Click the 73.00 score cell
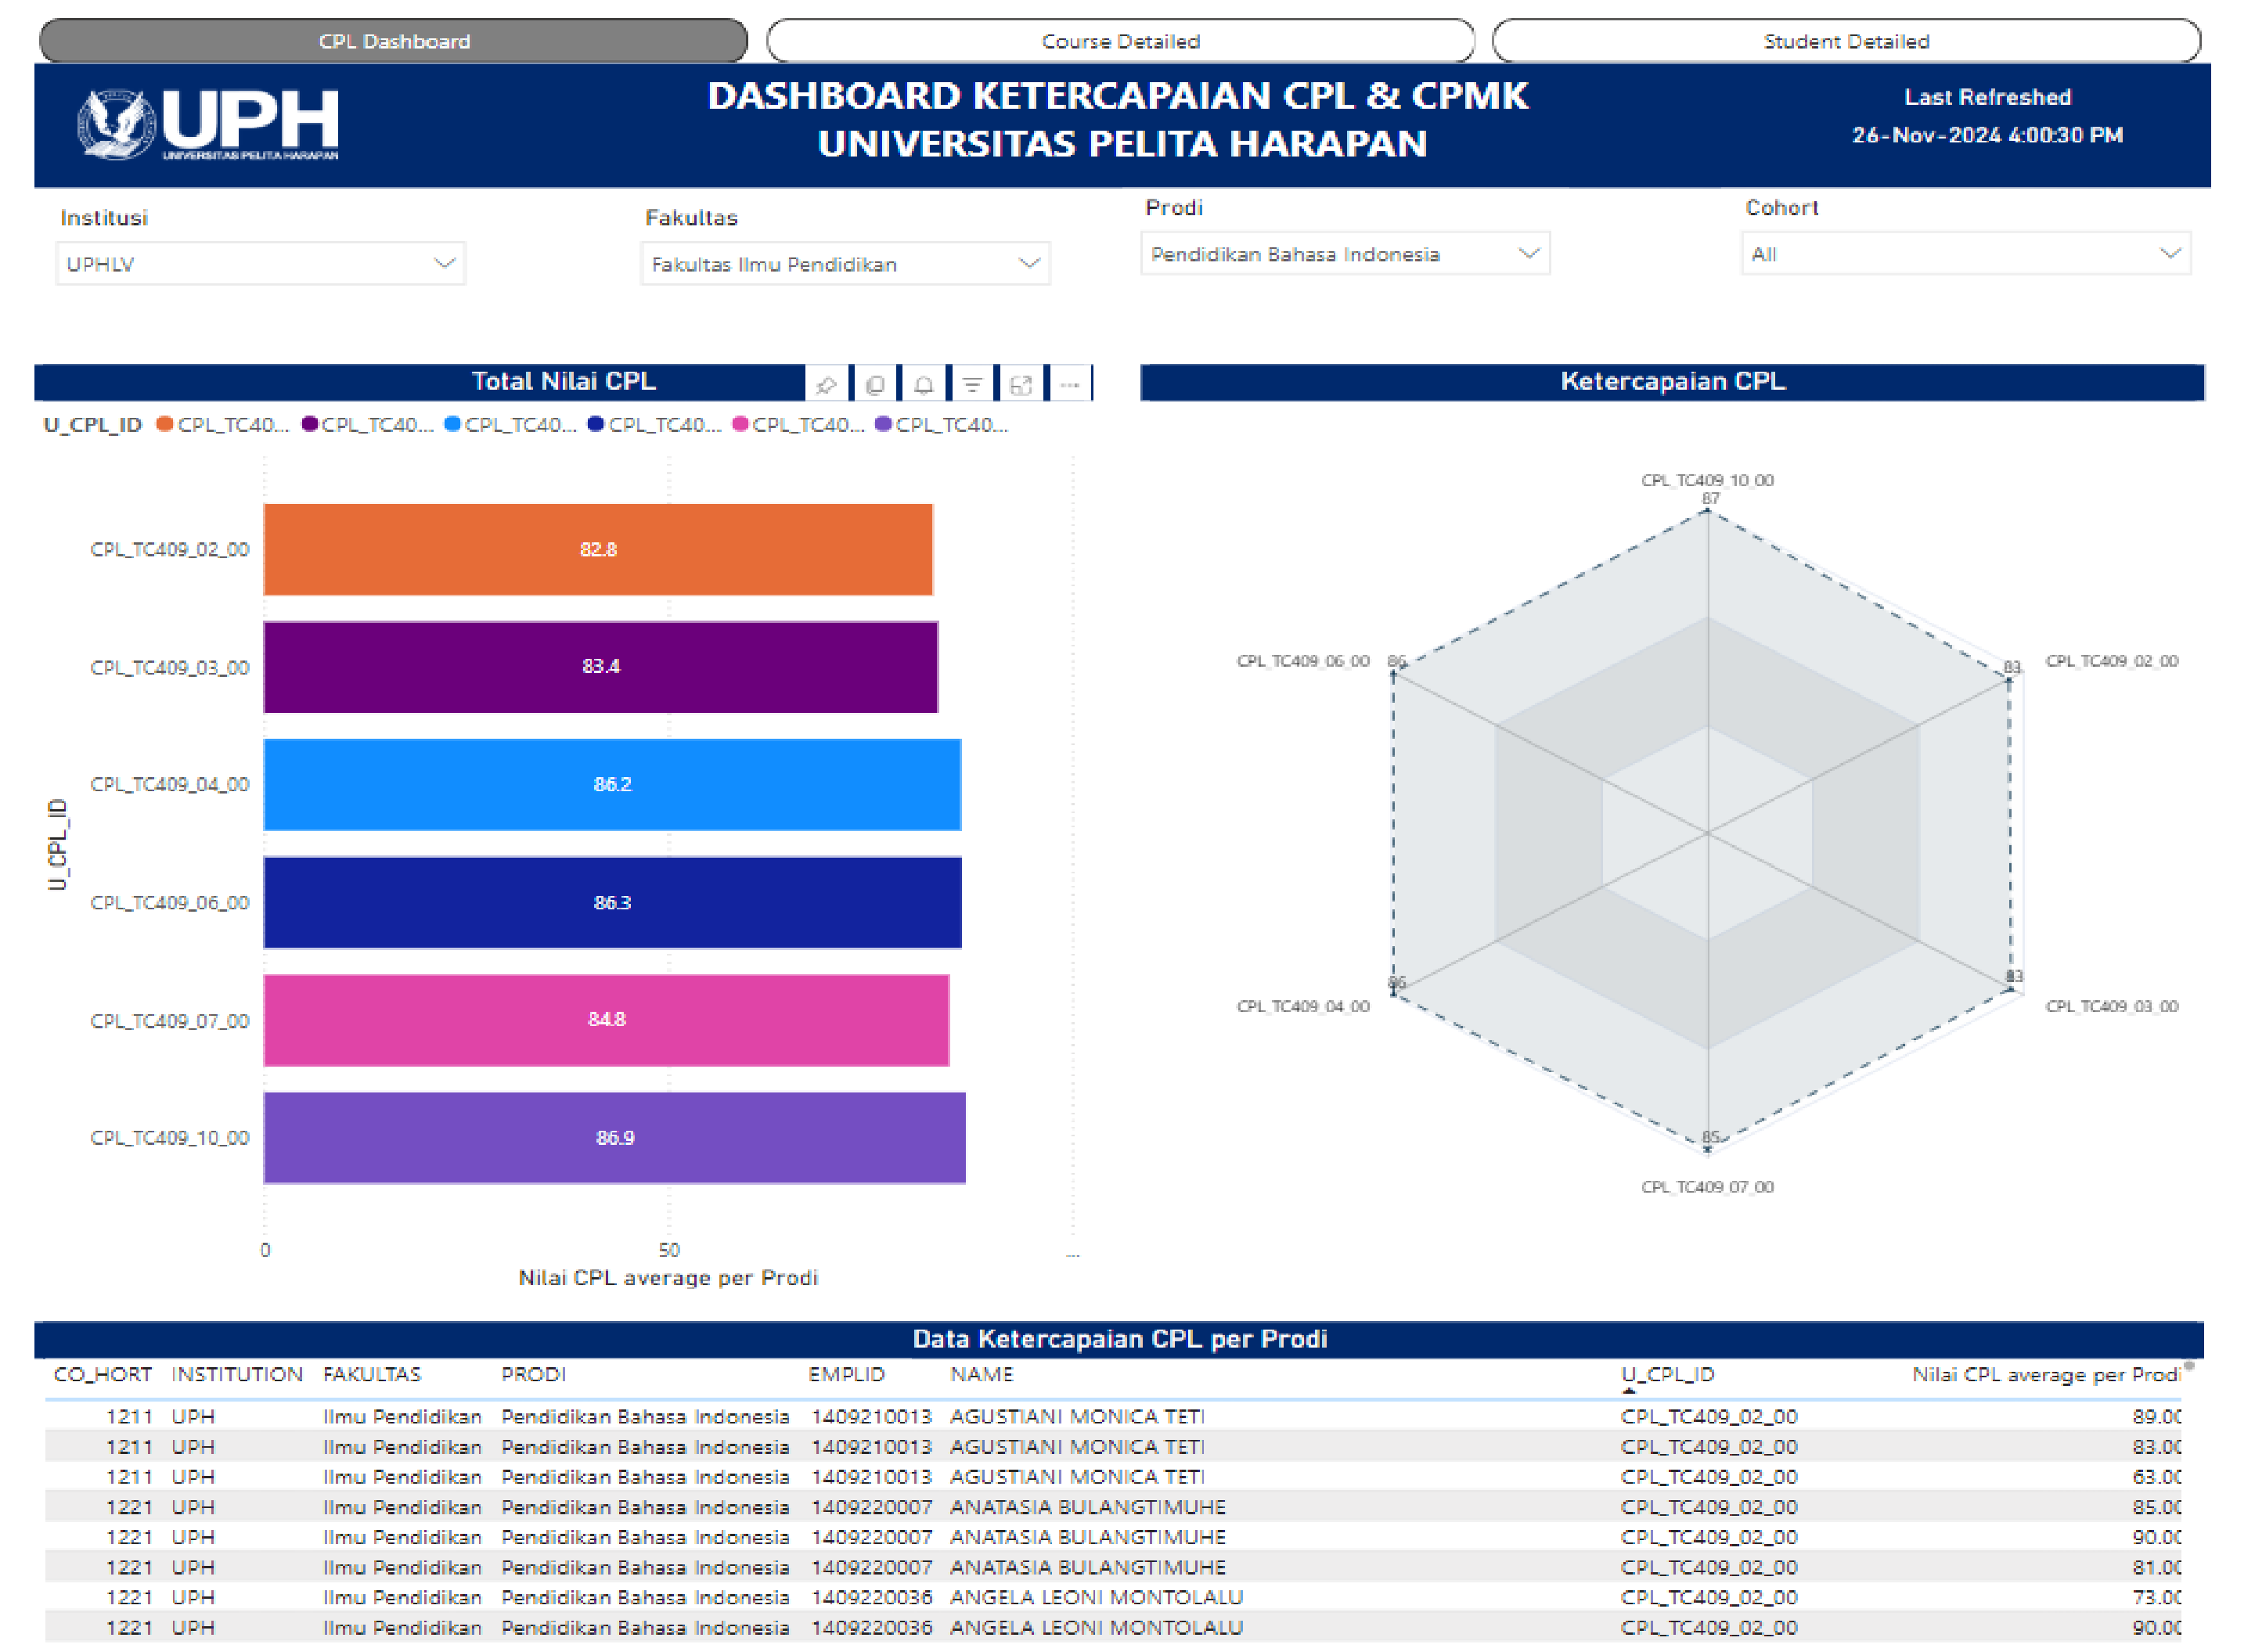 2157,1598
